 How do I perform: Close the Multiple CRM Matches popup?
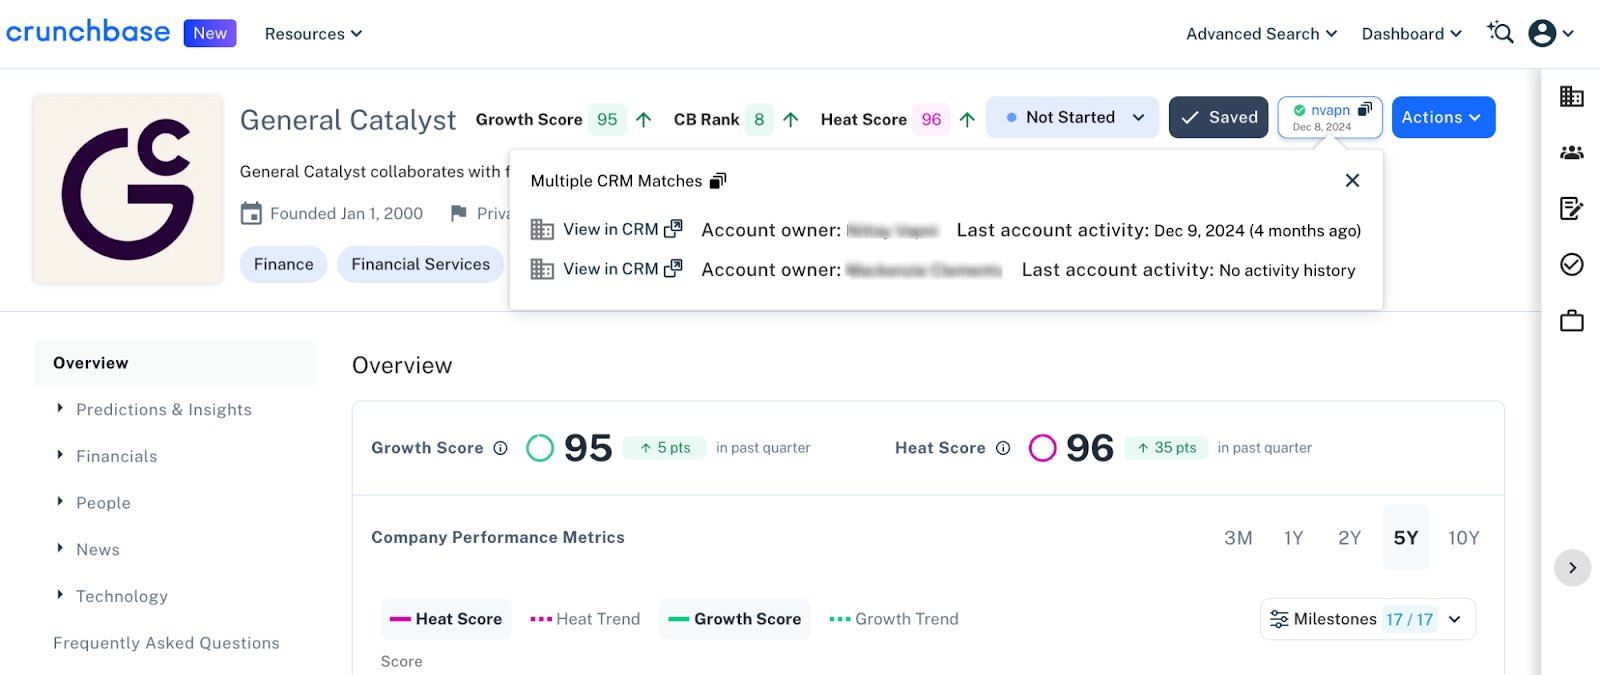(x=1352, y=180)
